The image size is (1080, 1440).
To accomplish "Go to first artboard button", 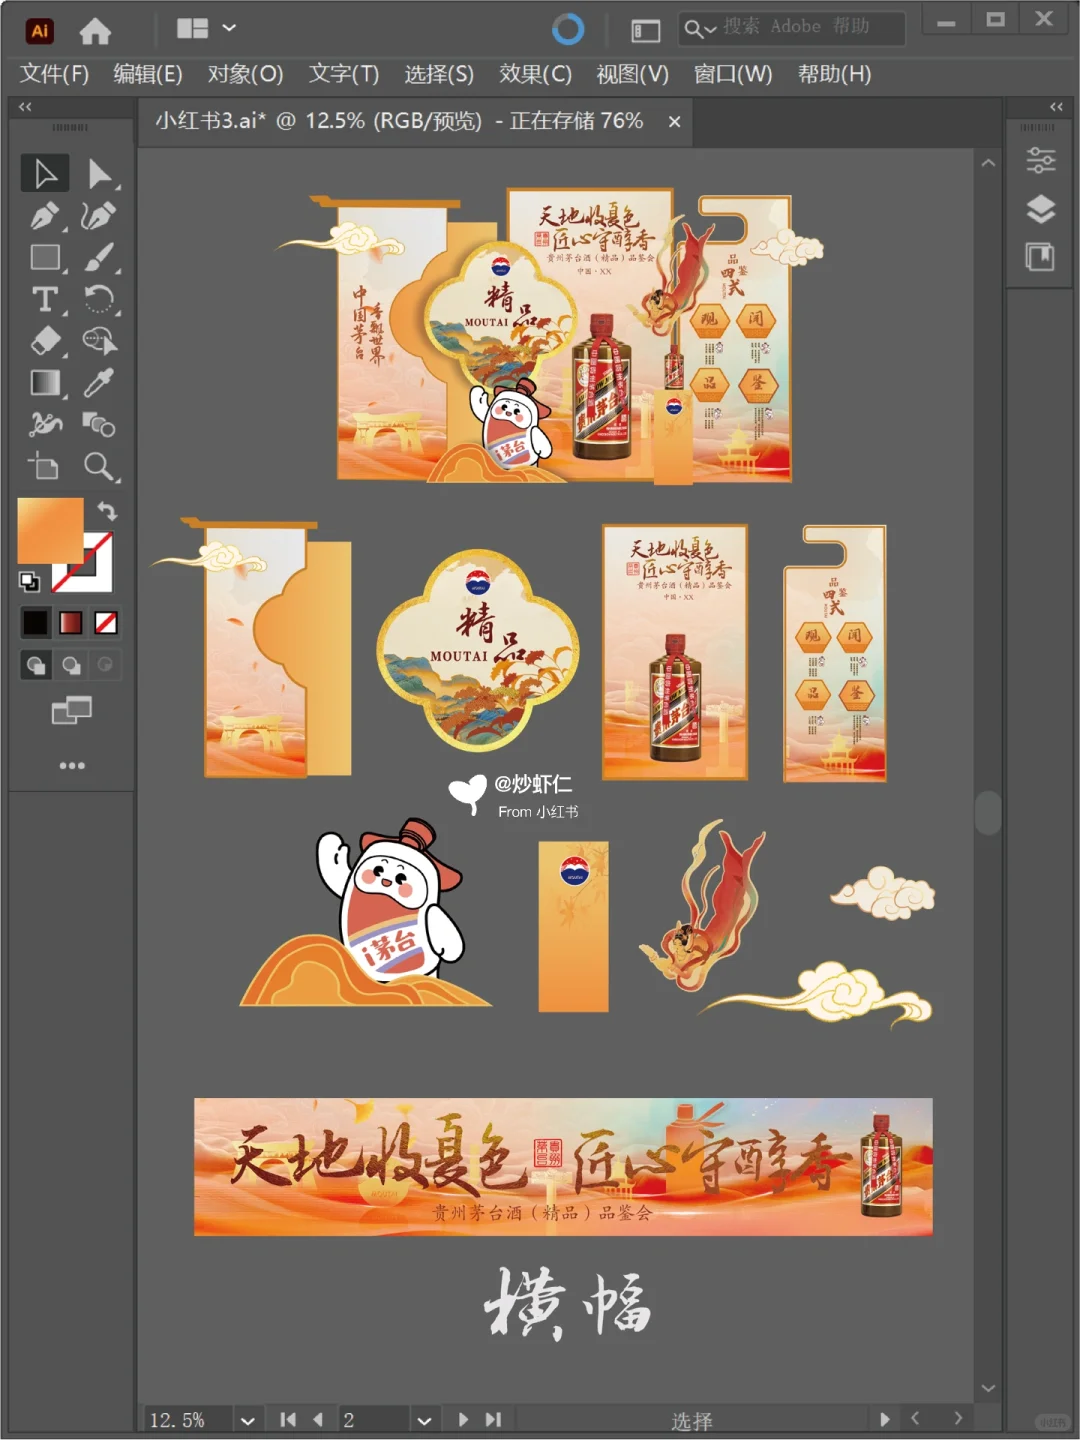I will (288, 1419).
